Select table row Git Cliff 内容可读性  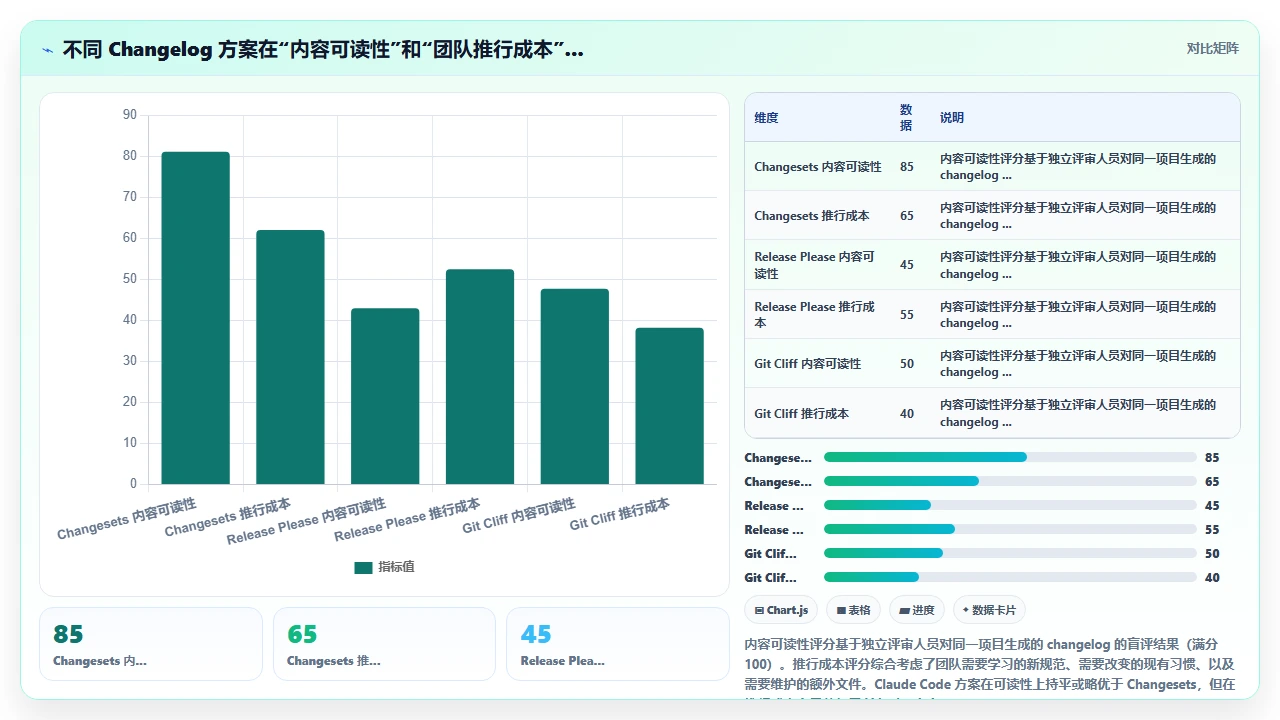point(992,363)
